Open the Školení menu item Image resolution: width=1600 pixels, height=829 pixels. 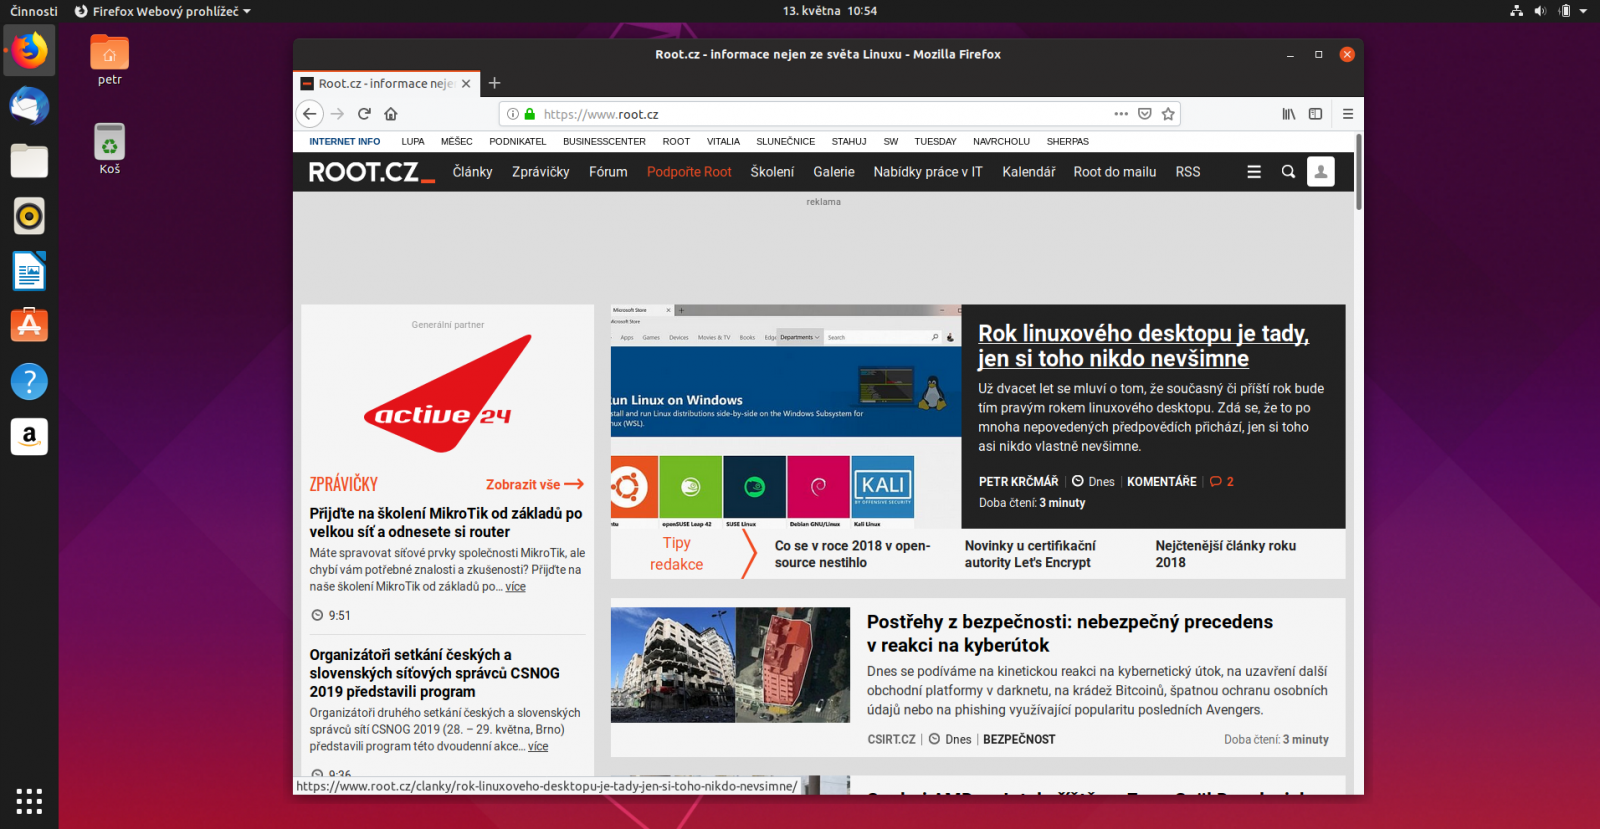(772, 172)
